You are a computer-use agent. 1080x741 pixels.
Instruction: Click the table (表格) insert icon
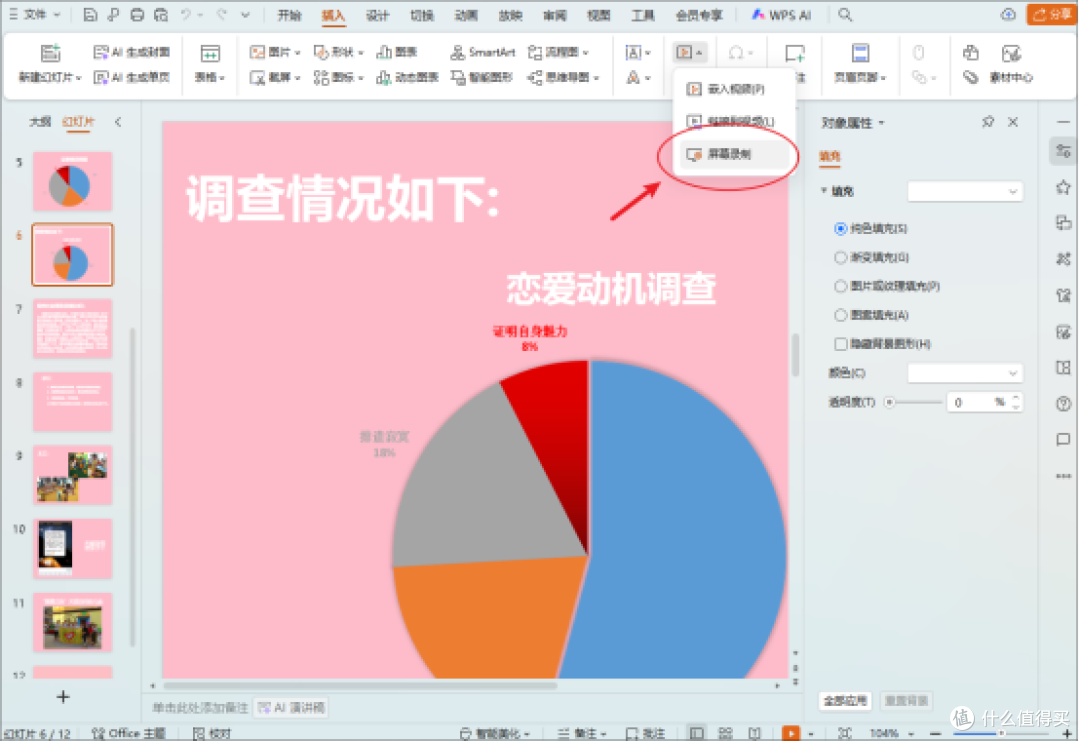point(210,54)
